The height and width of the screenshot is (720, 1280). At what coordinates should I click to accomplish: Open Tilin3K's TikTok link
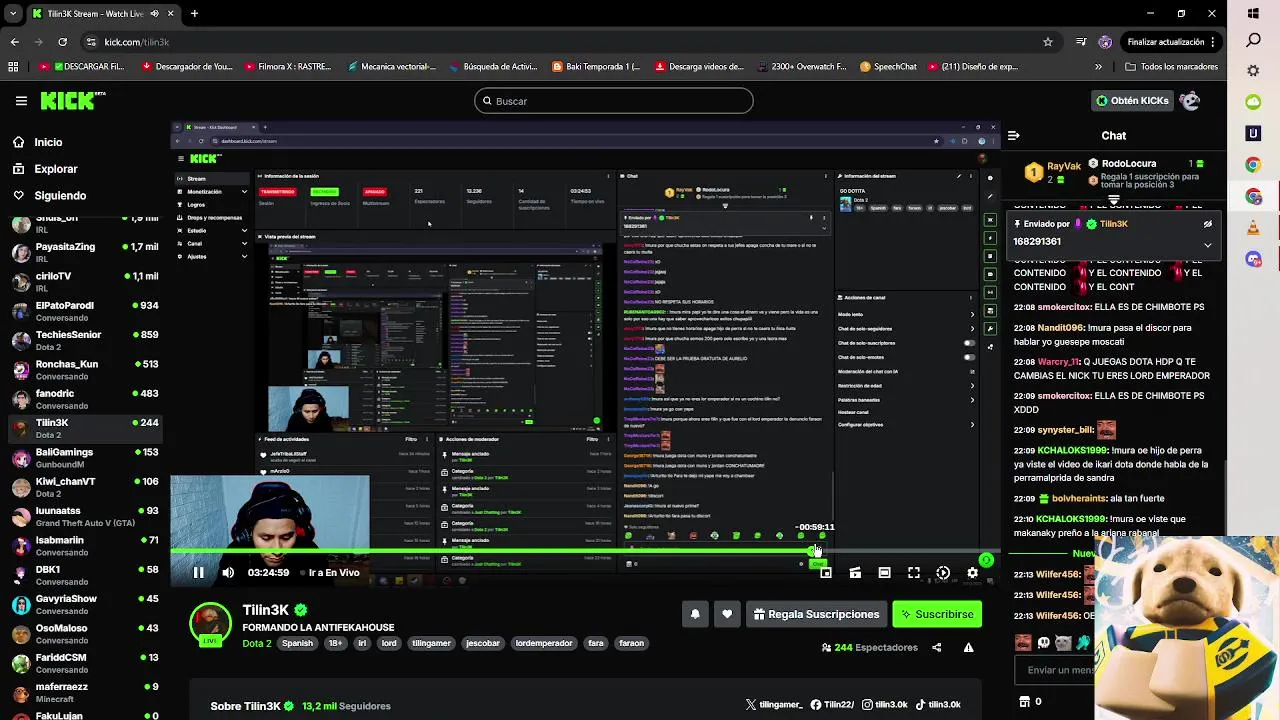pos(937,705)
